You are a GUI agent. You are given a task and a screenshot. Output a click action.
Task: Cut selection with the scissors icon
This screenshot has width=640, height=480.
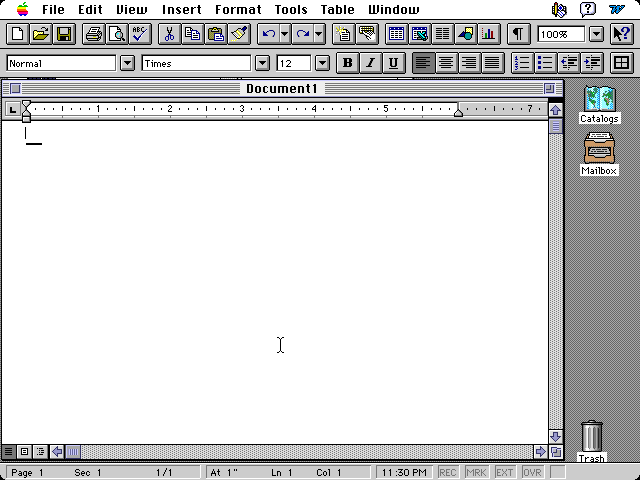coord(169,34)
